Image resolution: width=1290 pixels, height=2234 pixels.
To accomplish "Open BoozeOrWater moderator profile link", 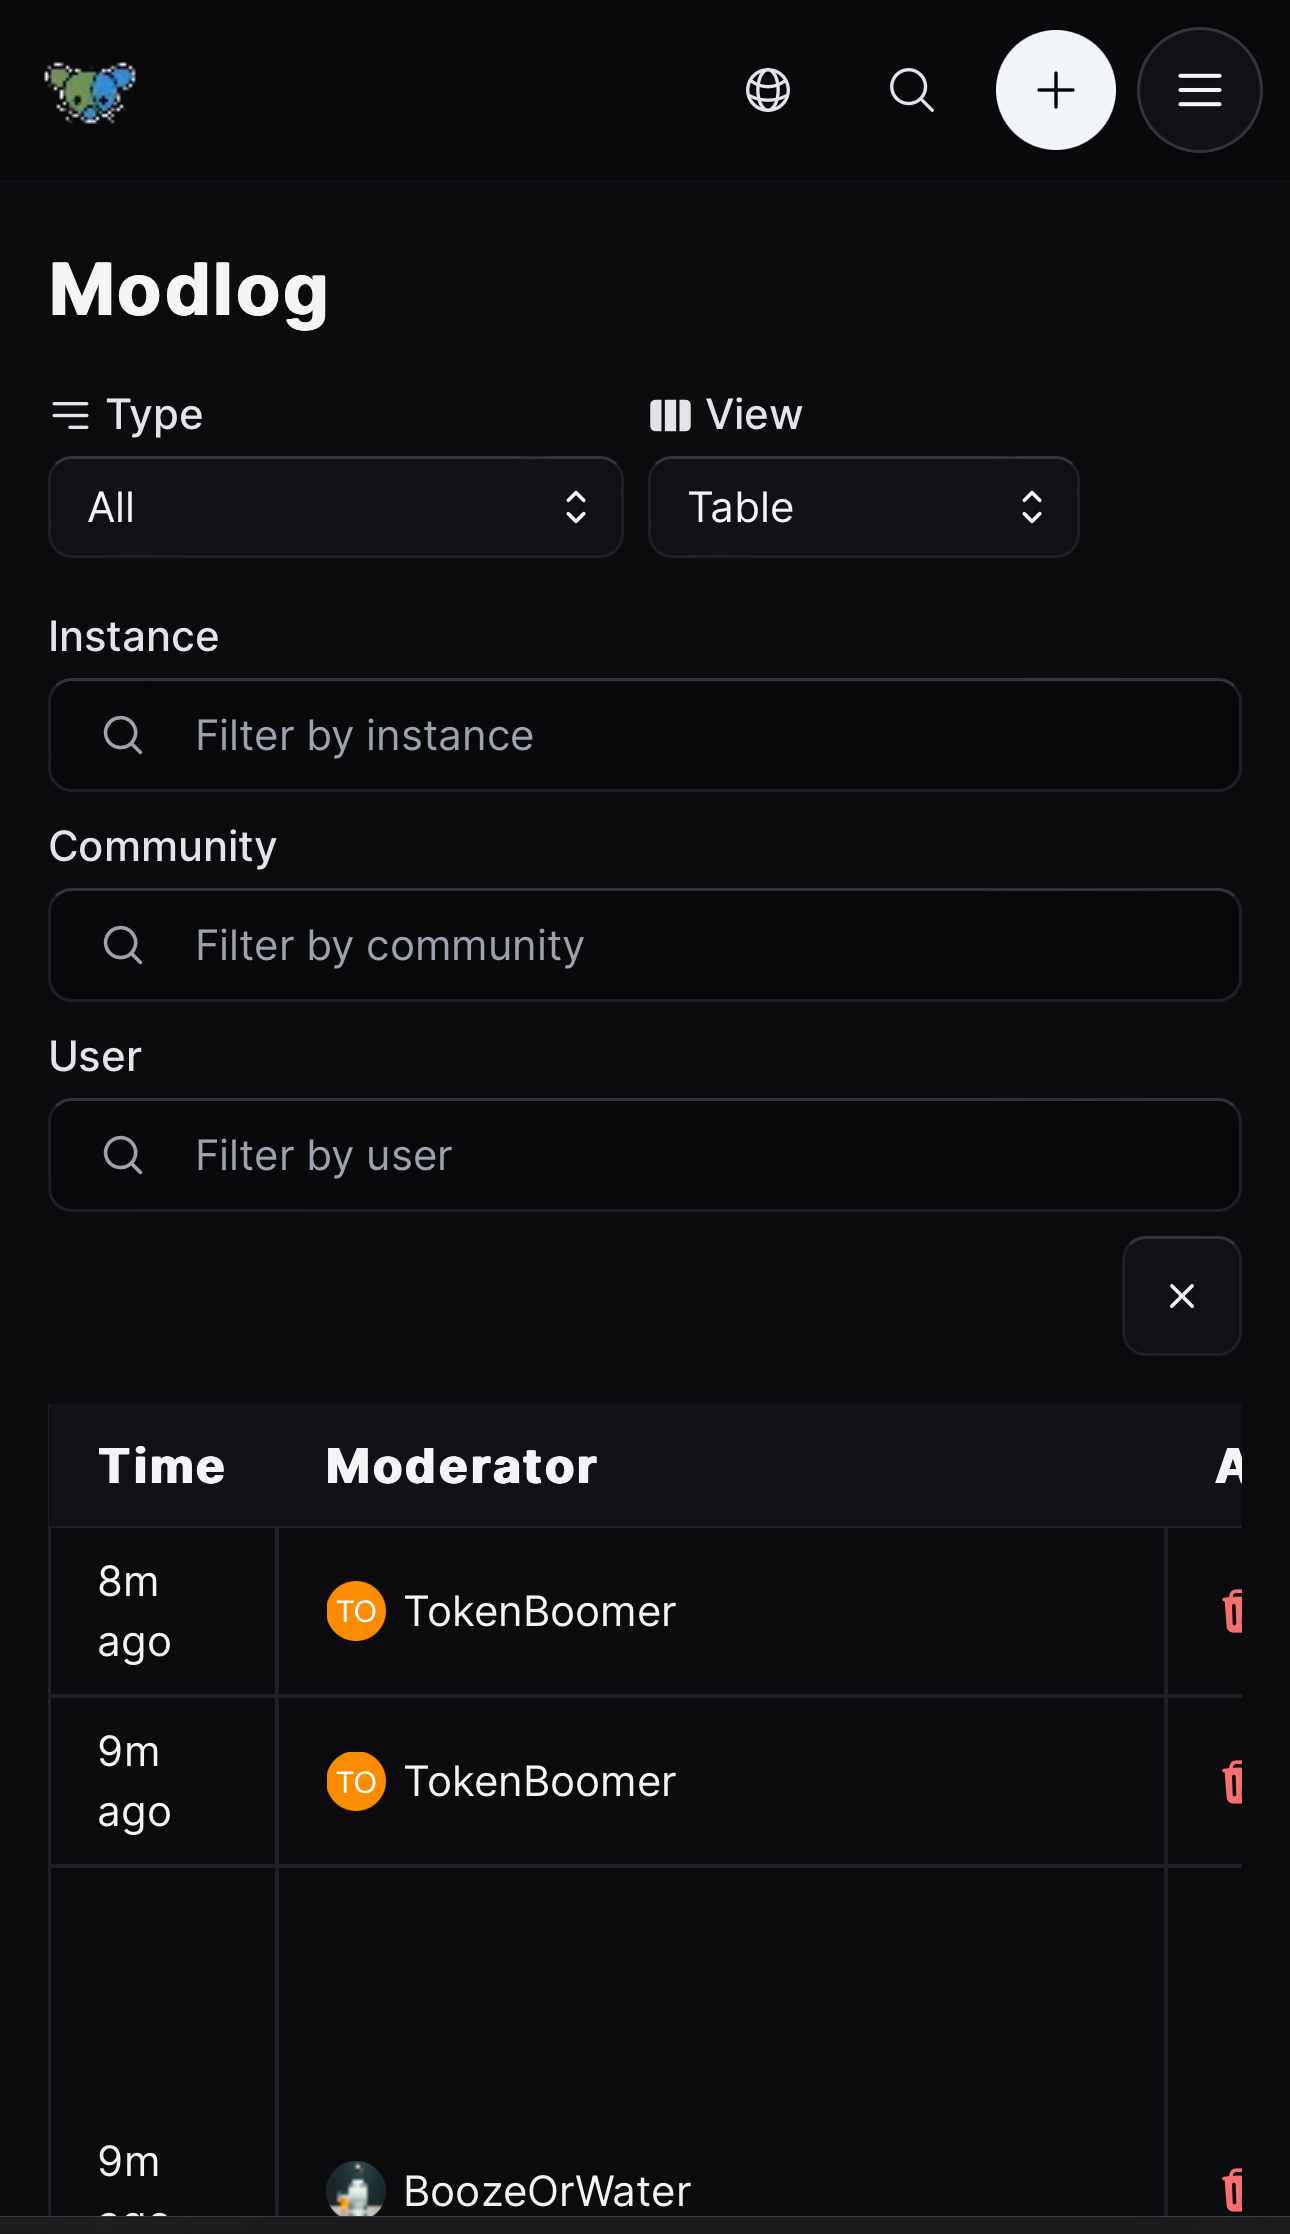I will click(547, 2191).
